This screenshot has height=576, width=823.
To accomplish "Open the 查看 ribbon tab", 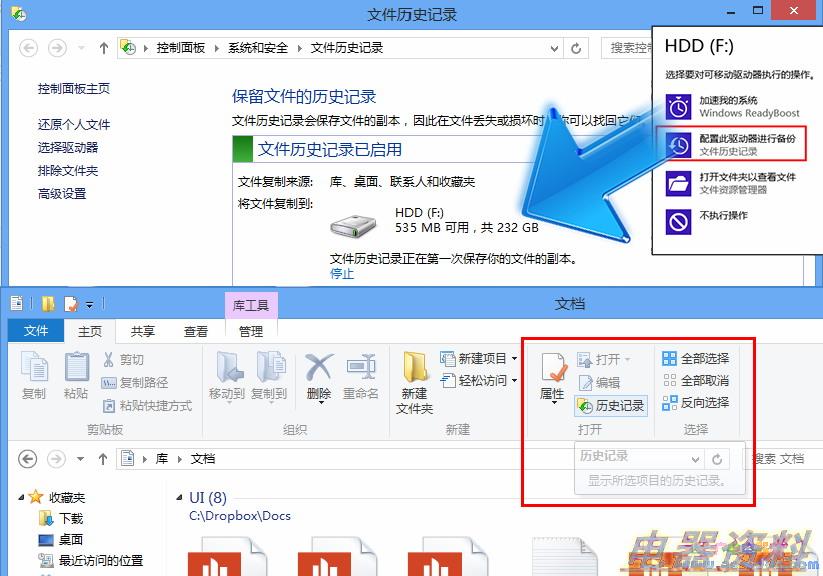I will click(x=196, y=332).
